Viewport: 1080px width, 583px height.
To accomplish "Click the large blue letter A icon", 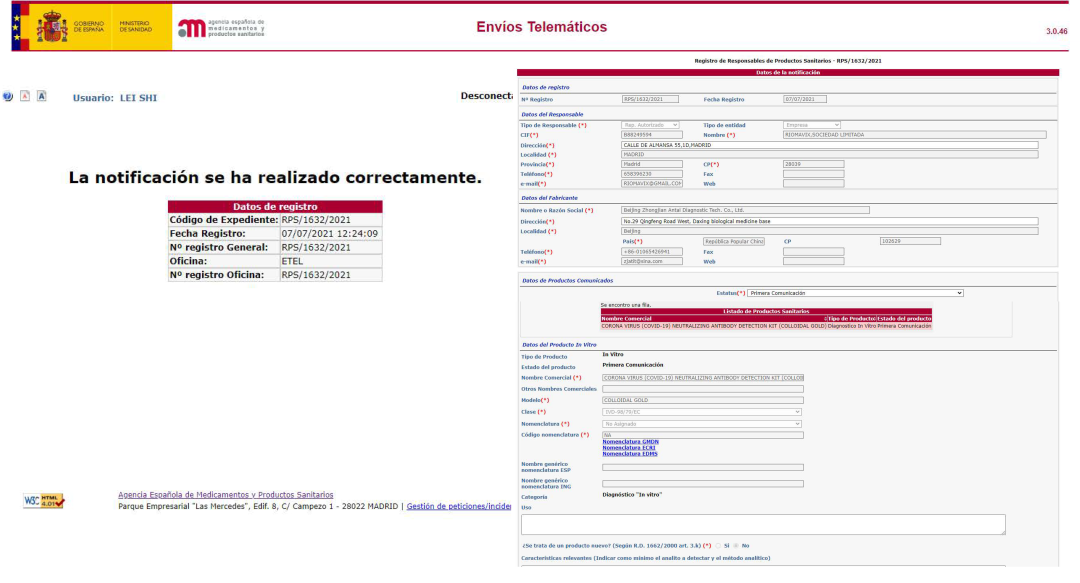I will [41, 96].
